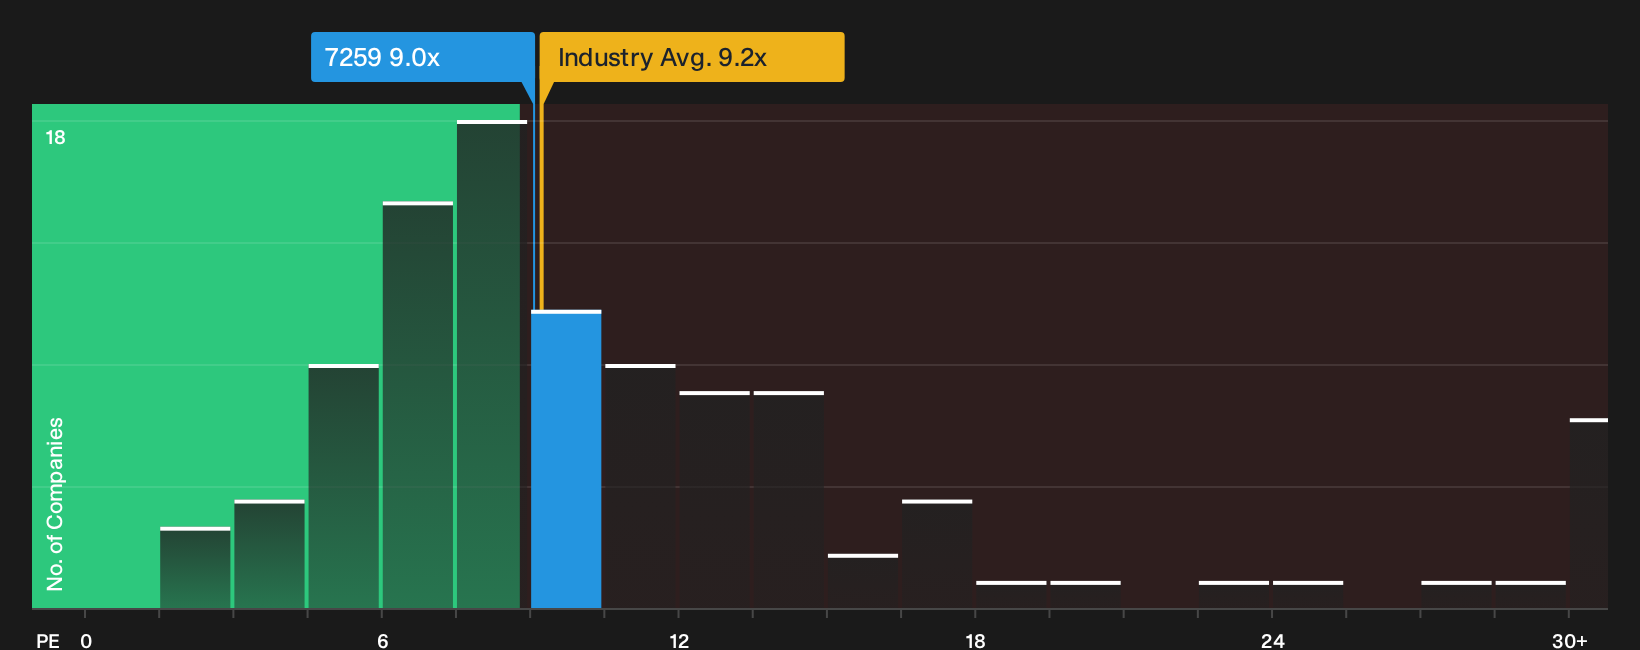Viewport: 1640px width, 650px height.
Task: Click the 30+ overflow bar at chart edge
Action: click(x=1589, y=513)
